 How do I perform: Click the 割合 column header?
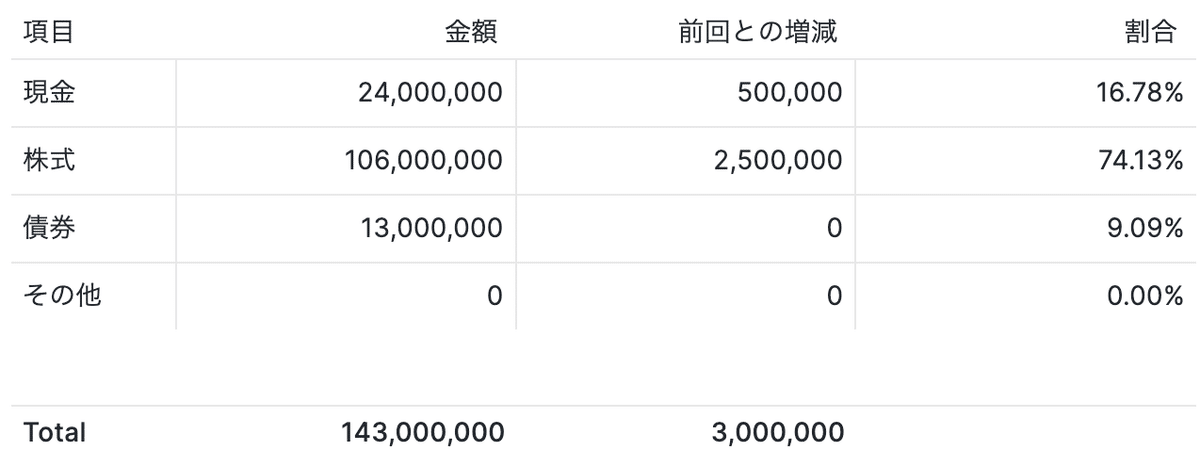click(x=1149, y=32)
